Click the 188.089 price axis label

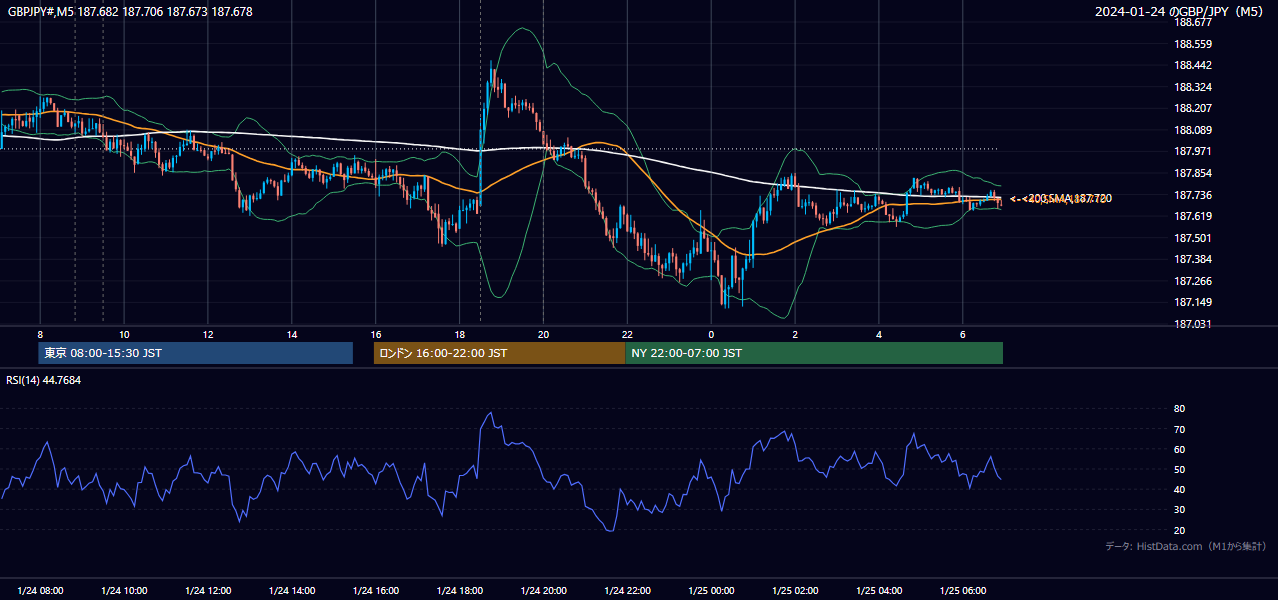tap(1192, 130)
